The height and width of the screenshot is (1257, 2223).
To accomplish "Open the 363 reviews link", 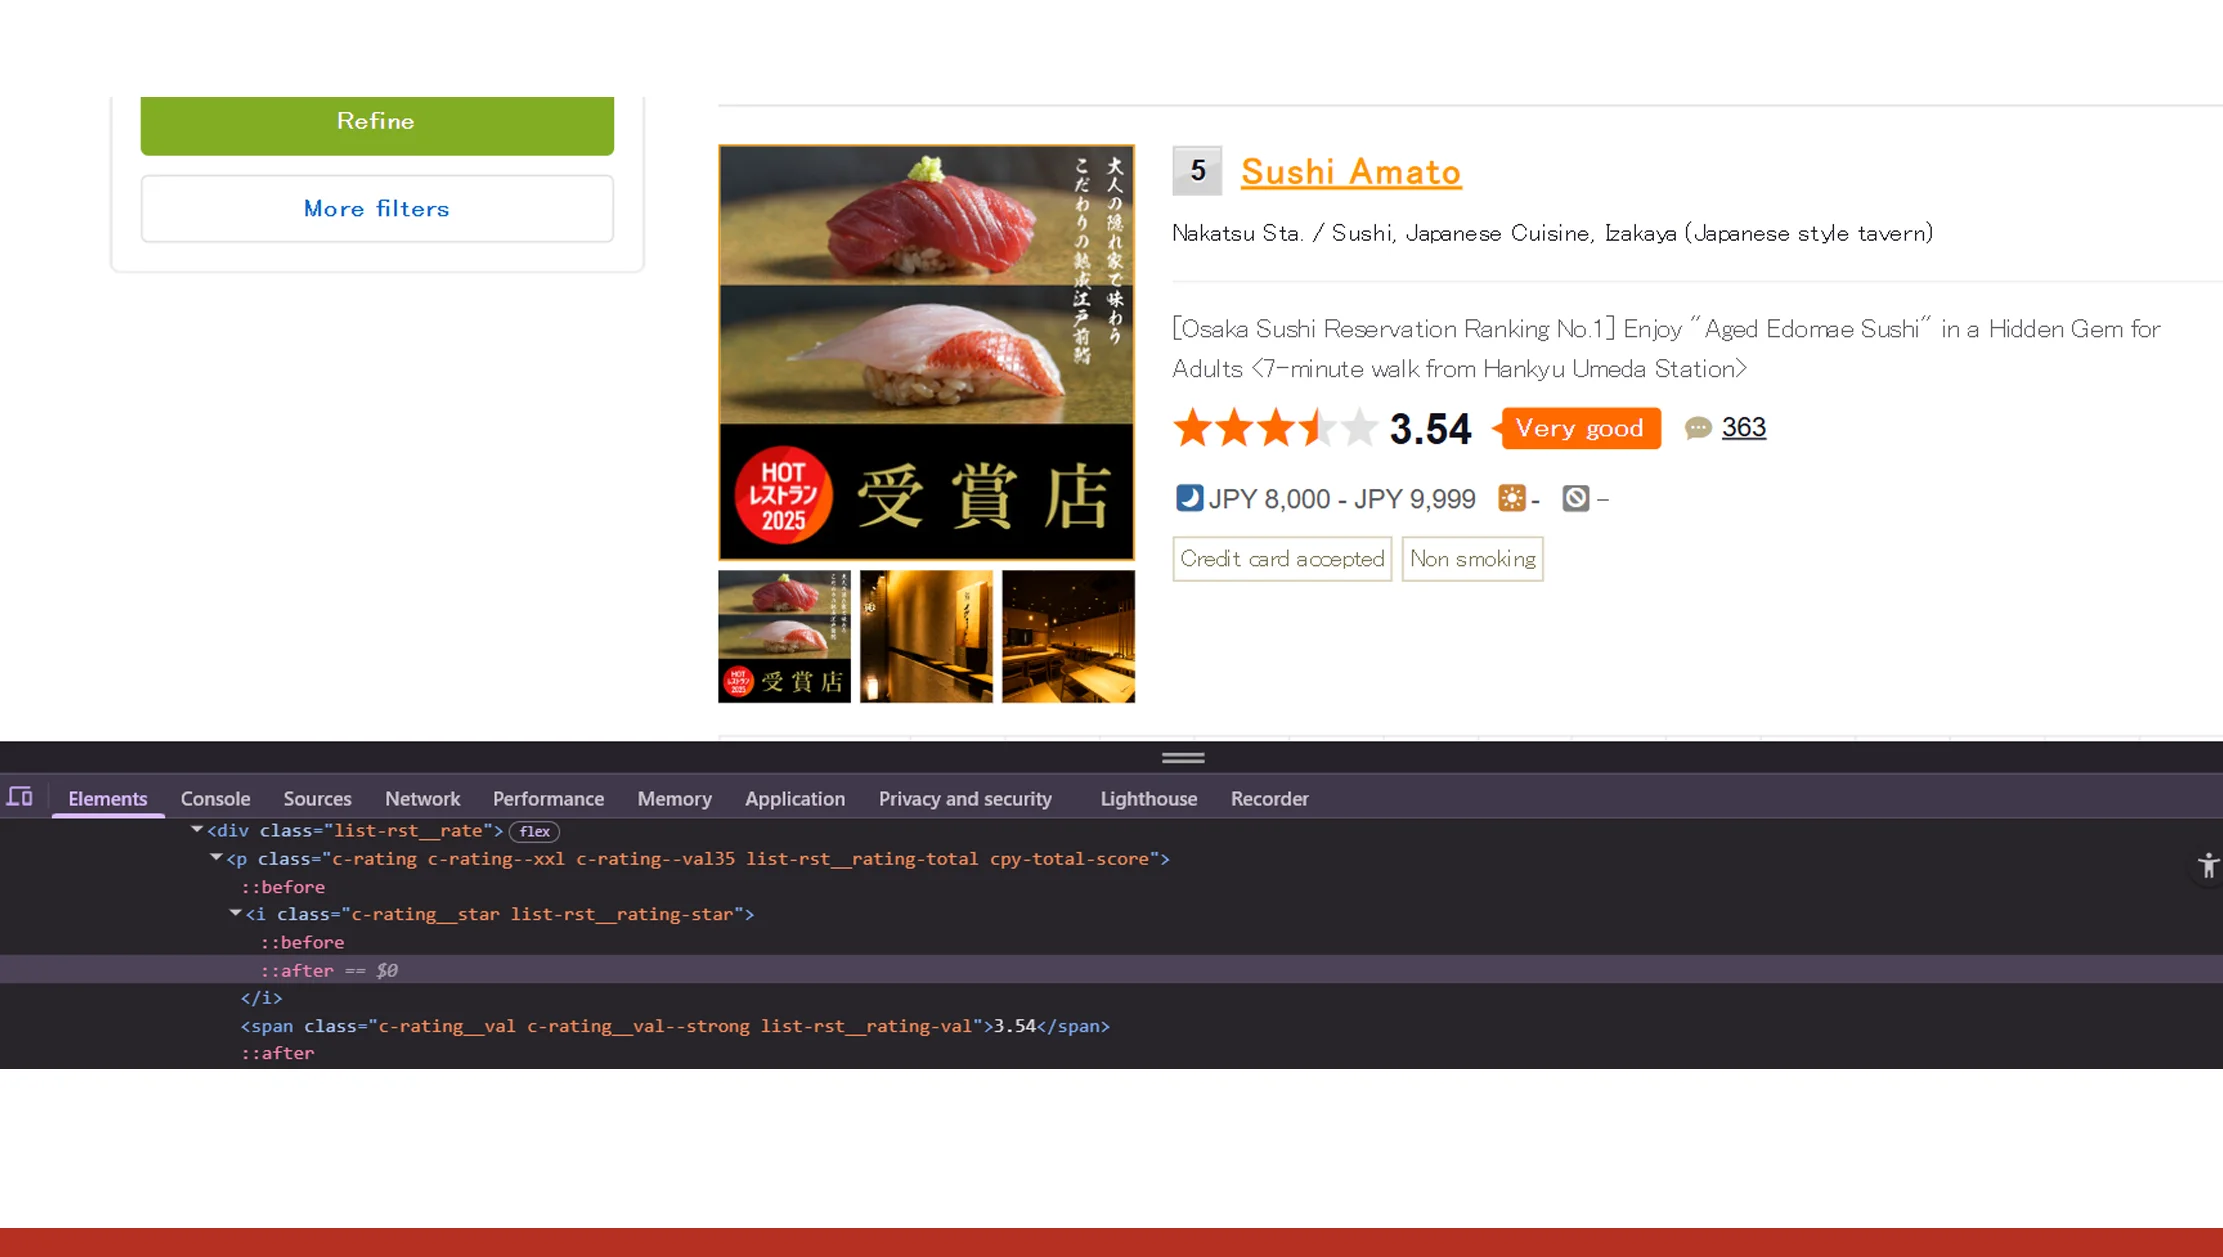I will coord(1743,427).
